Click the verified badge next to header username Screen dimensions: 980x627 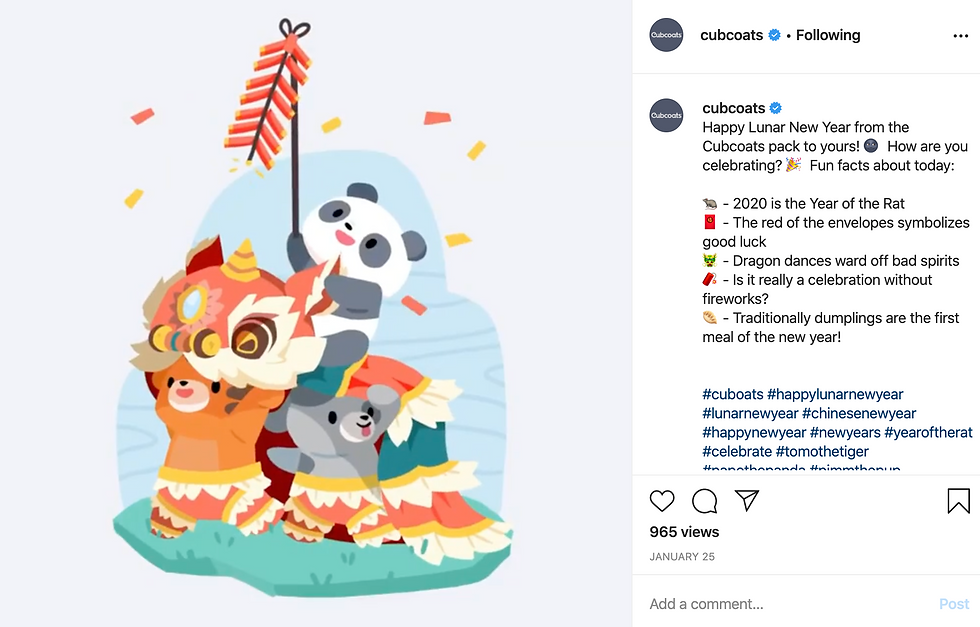[x=774, y=35]
